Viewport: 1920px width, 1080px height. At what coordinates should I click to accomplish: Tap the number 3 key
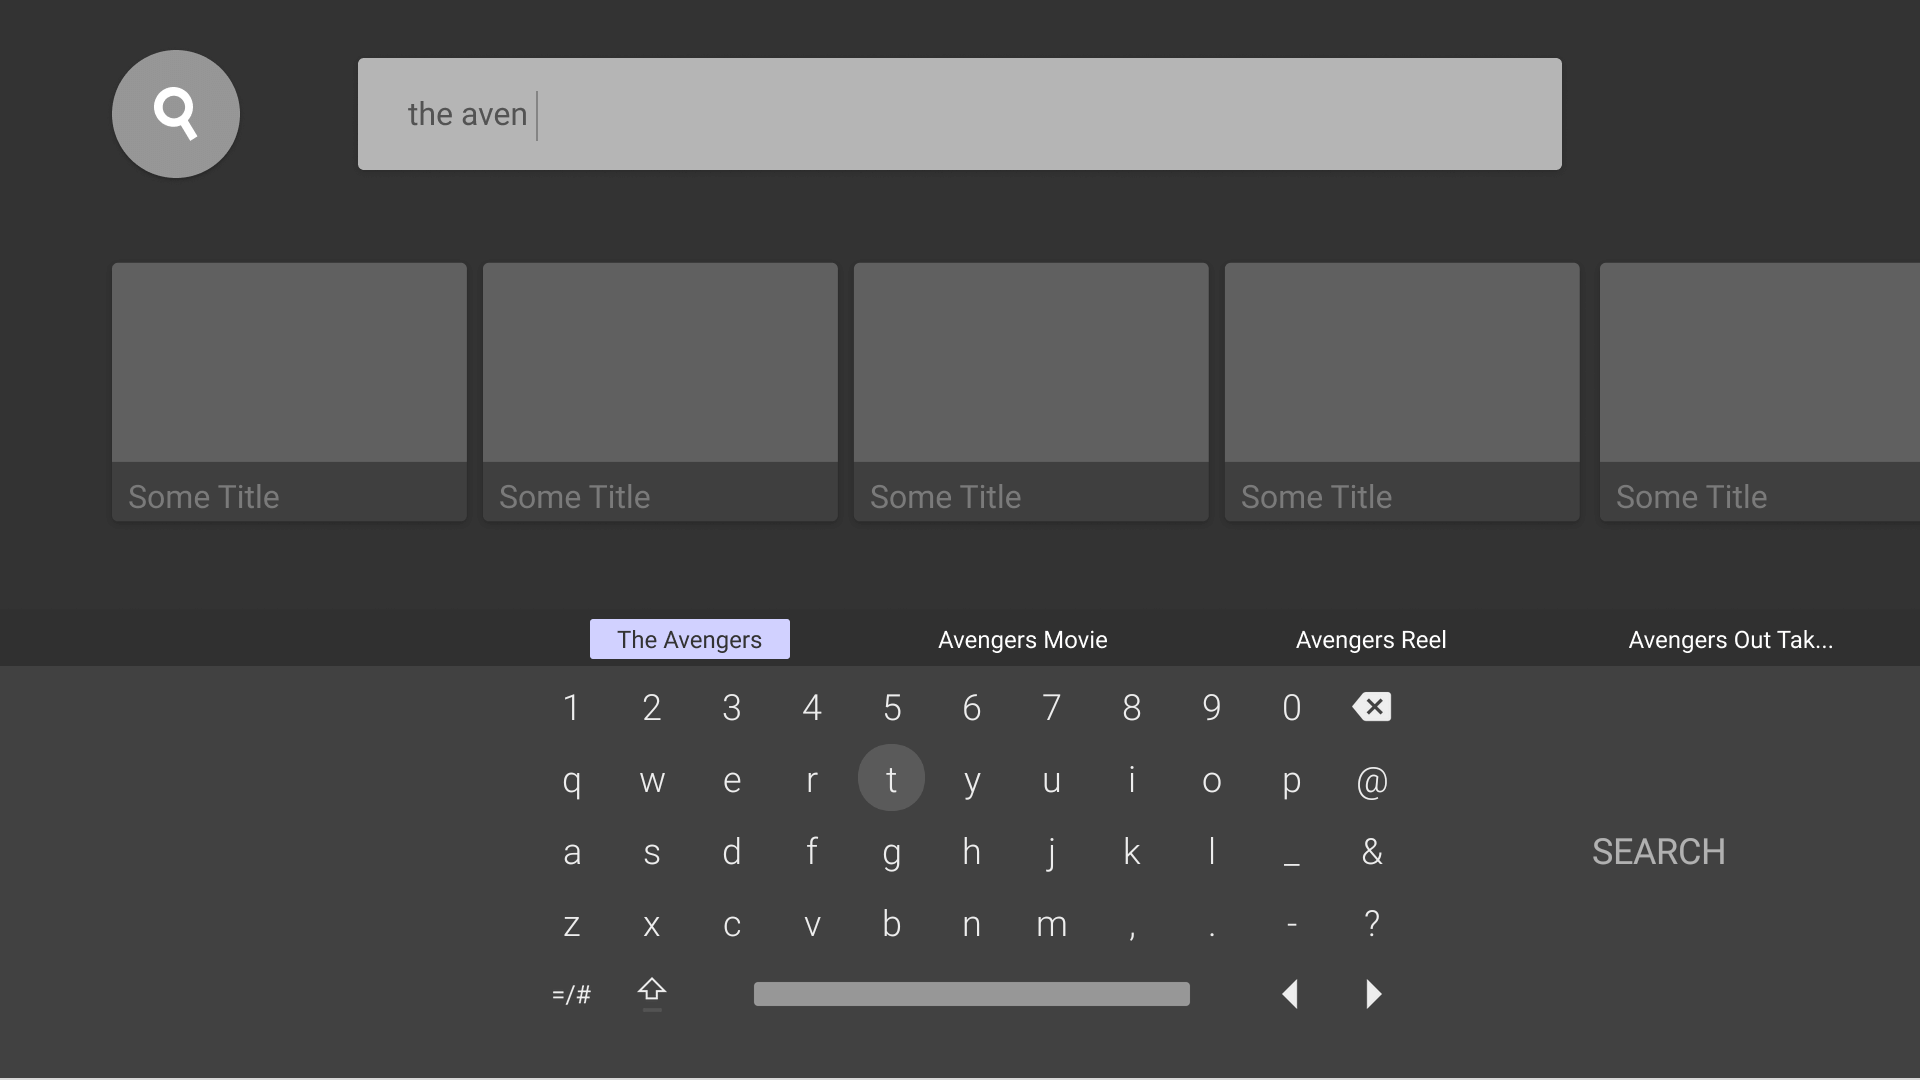coord(732,708)
